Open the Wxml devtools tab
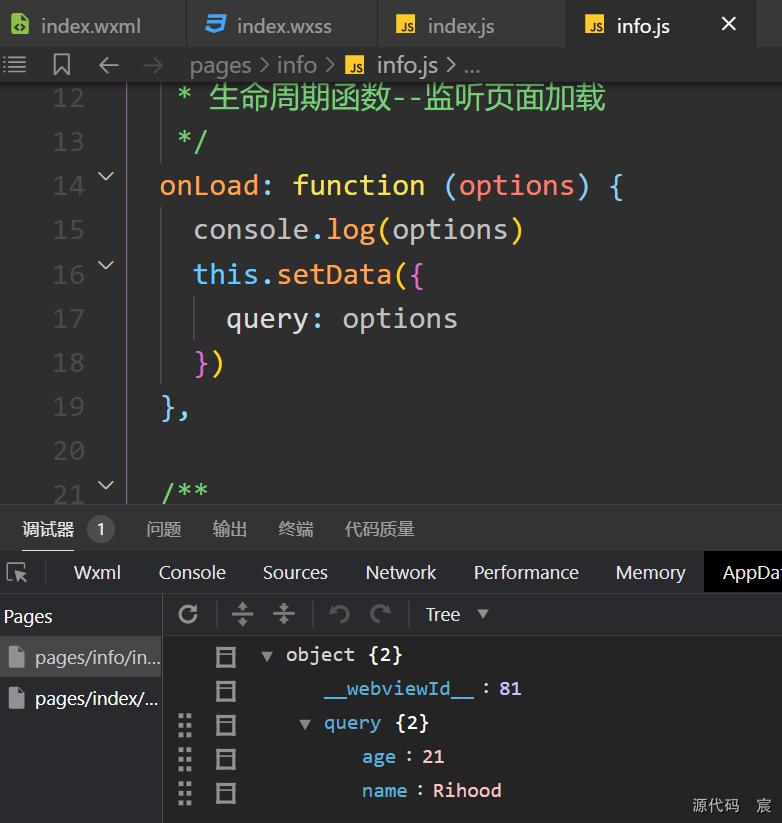Viewport: 782px width, 823px height. 97,573
